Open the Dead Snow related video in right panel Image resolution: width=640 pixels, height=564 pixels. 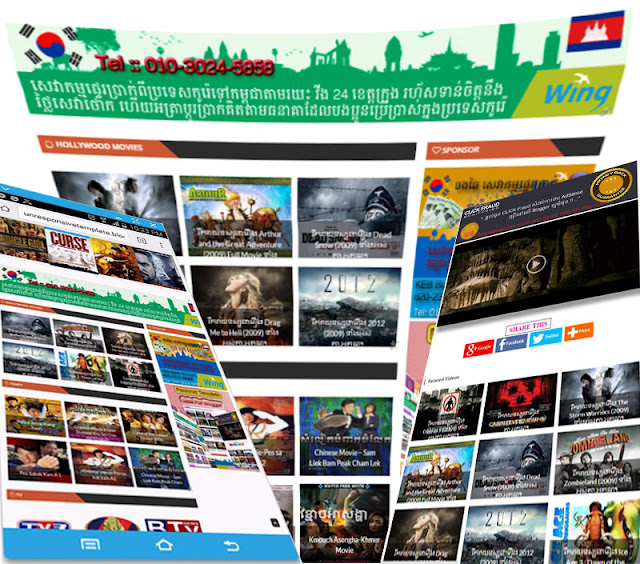[x=510, y=466]
